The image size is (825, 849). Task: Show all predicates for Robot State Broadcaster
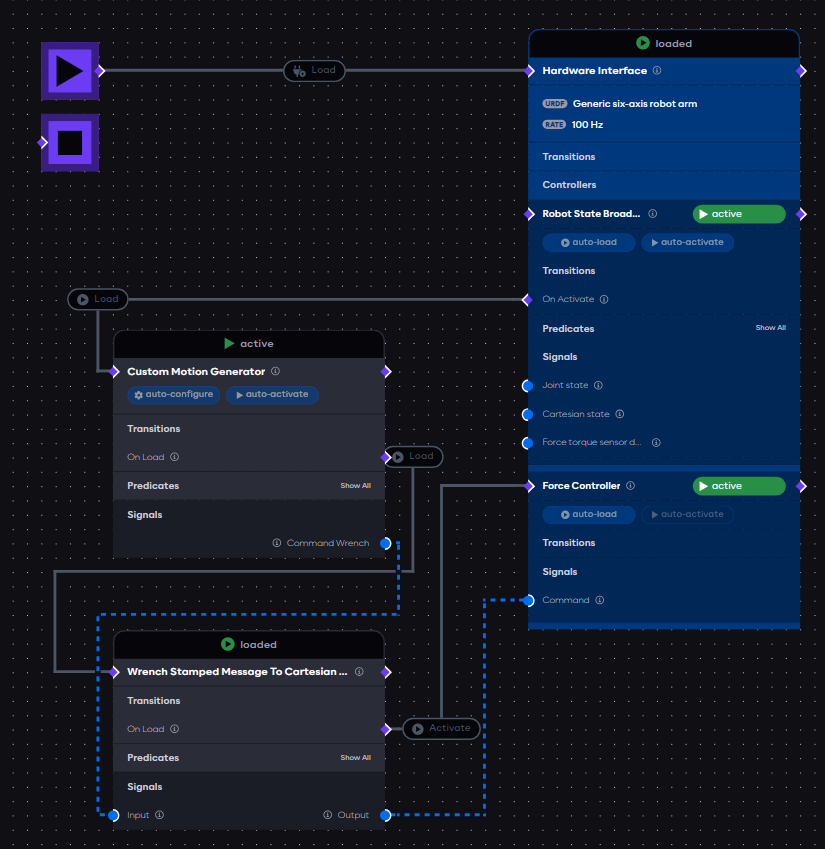coord(770,328)
